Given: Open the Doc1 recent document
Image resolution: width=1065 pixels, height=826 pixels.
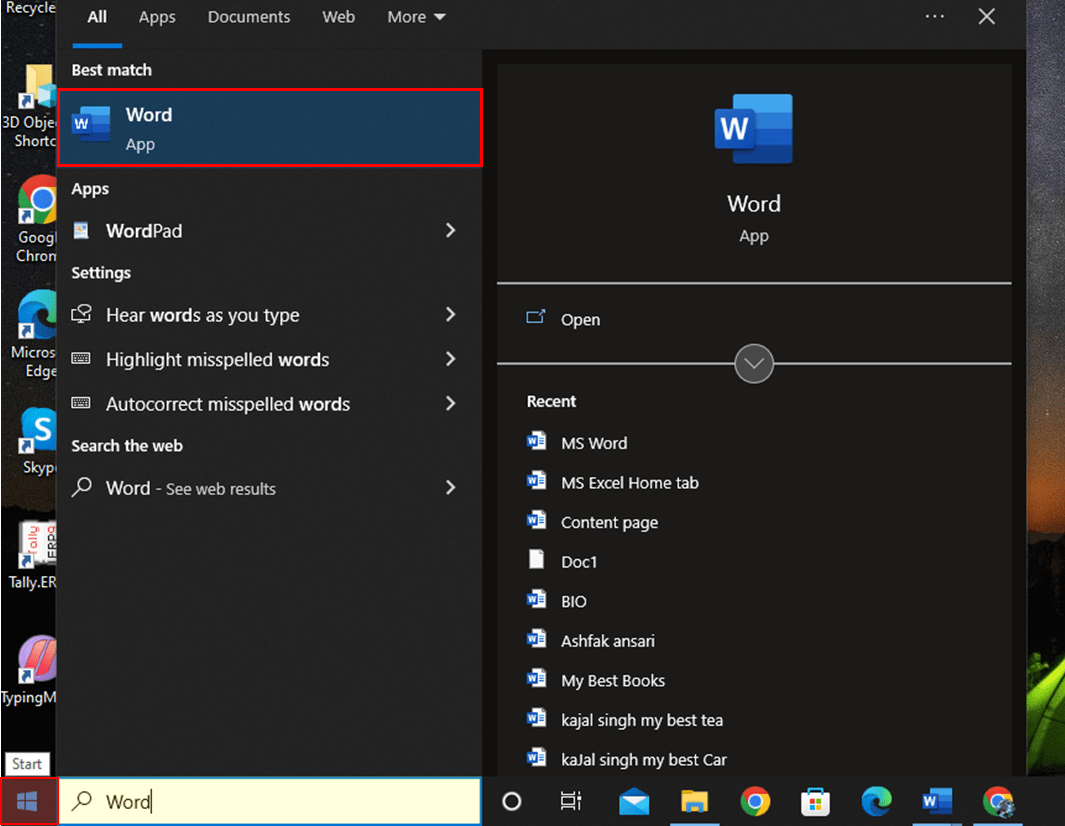Looking at the screenshot, I should point(578,561).
